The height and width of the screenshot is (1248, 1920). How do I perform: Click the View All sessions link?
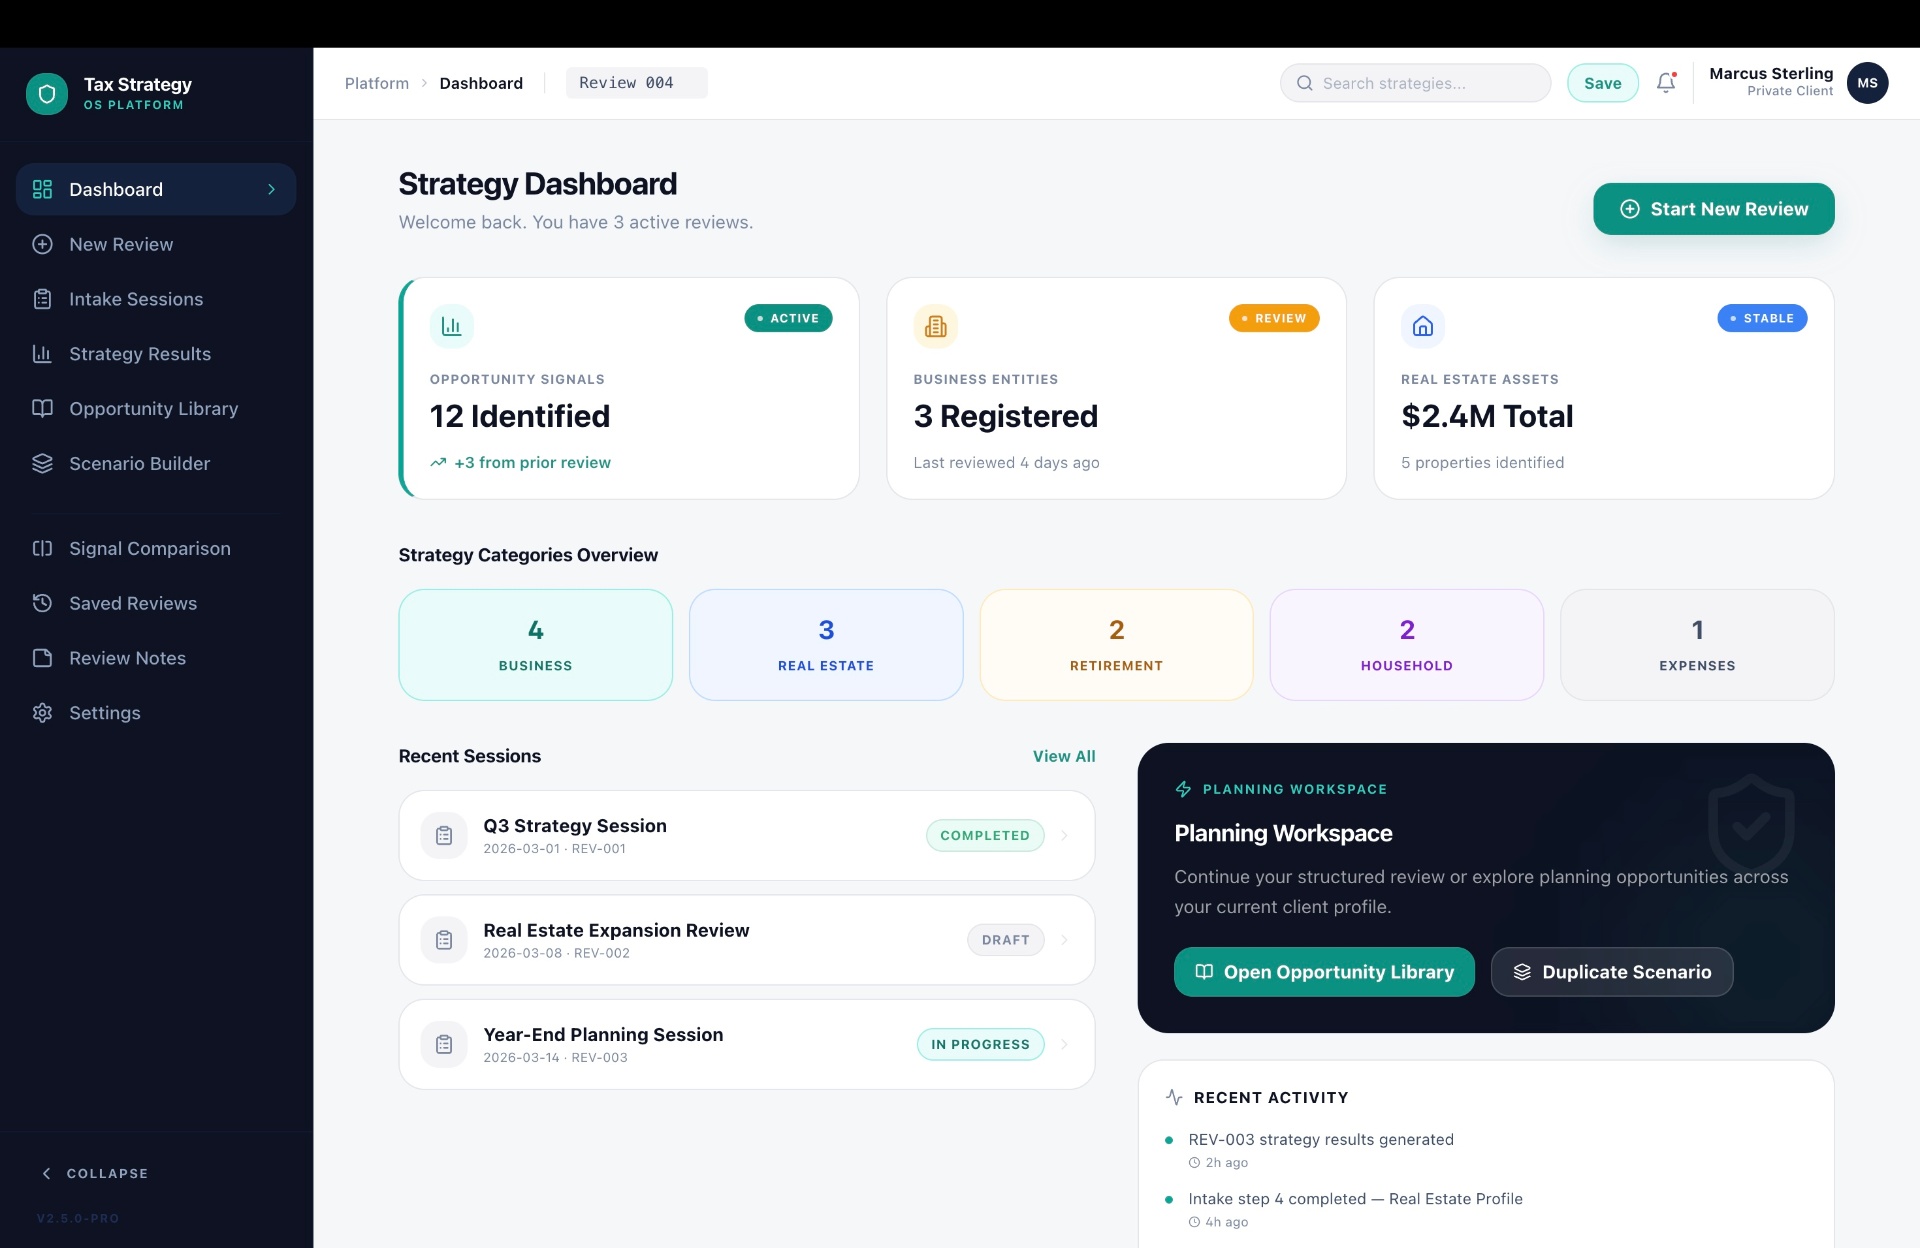tap(1064, 756)
